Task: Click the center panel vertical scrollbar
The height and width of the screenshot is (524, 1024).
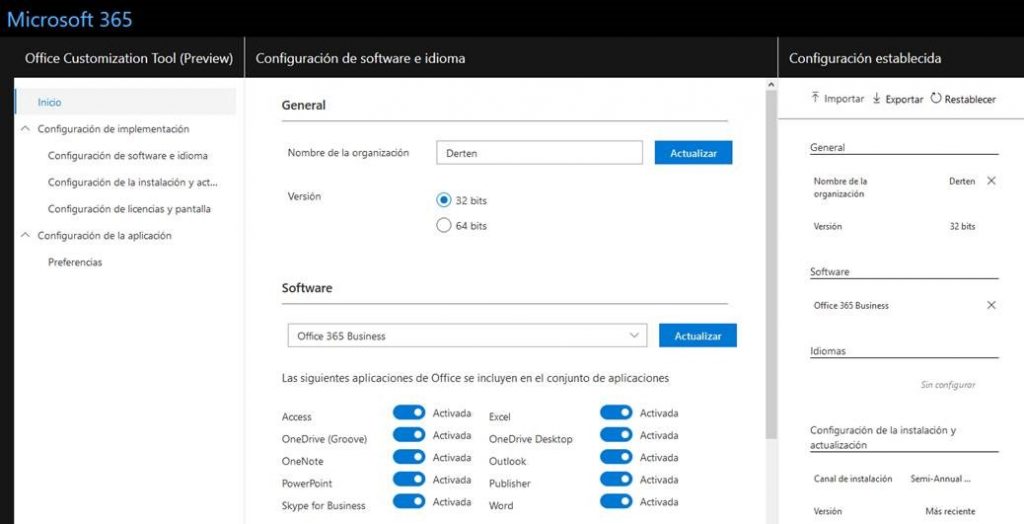Action: coord(771,264)
